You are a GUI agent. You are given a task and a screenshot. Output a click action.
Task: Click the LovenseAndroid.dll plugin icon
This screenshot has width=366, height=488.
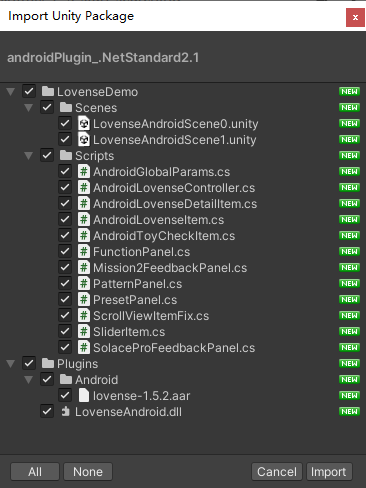(66, 412)
